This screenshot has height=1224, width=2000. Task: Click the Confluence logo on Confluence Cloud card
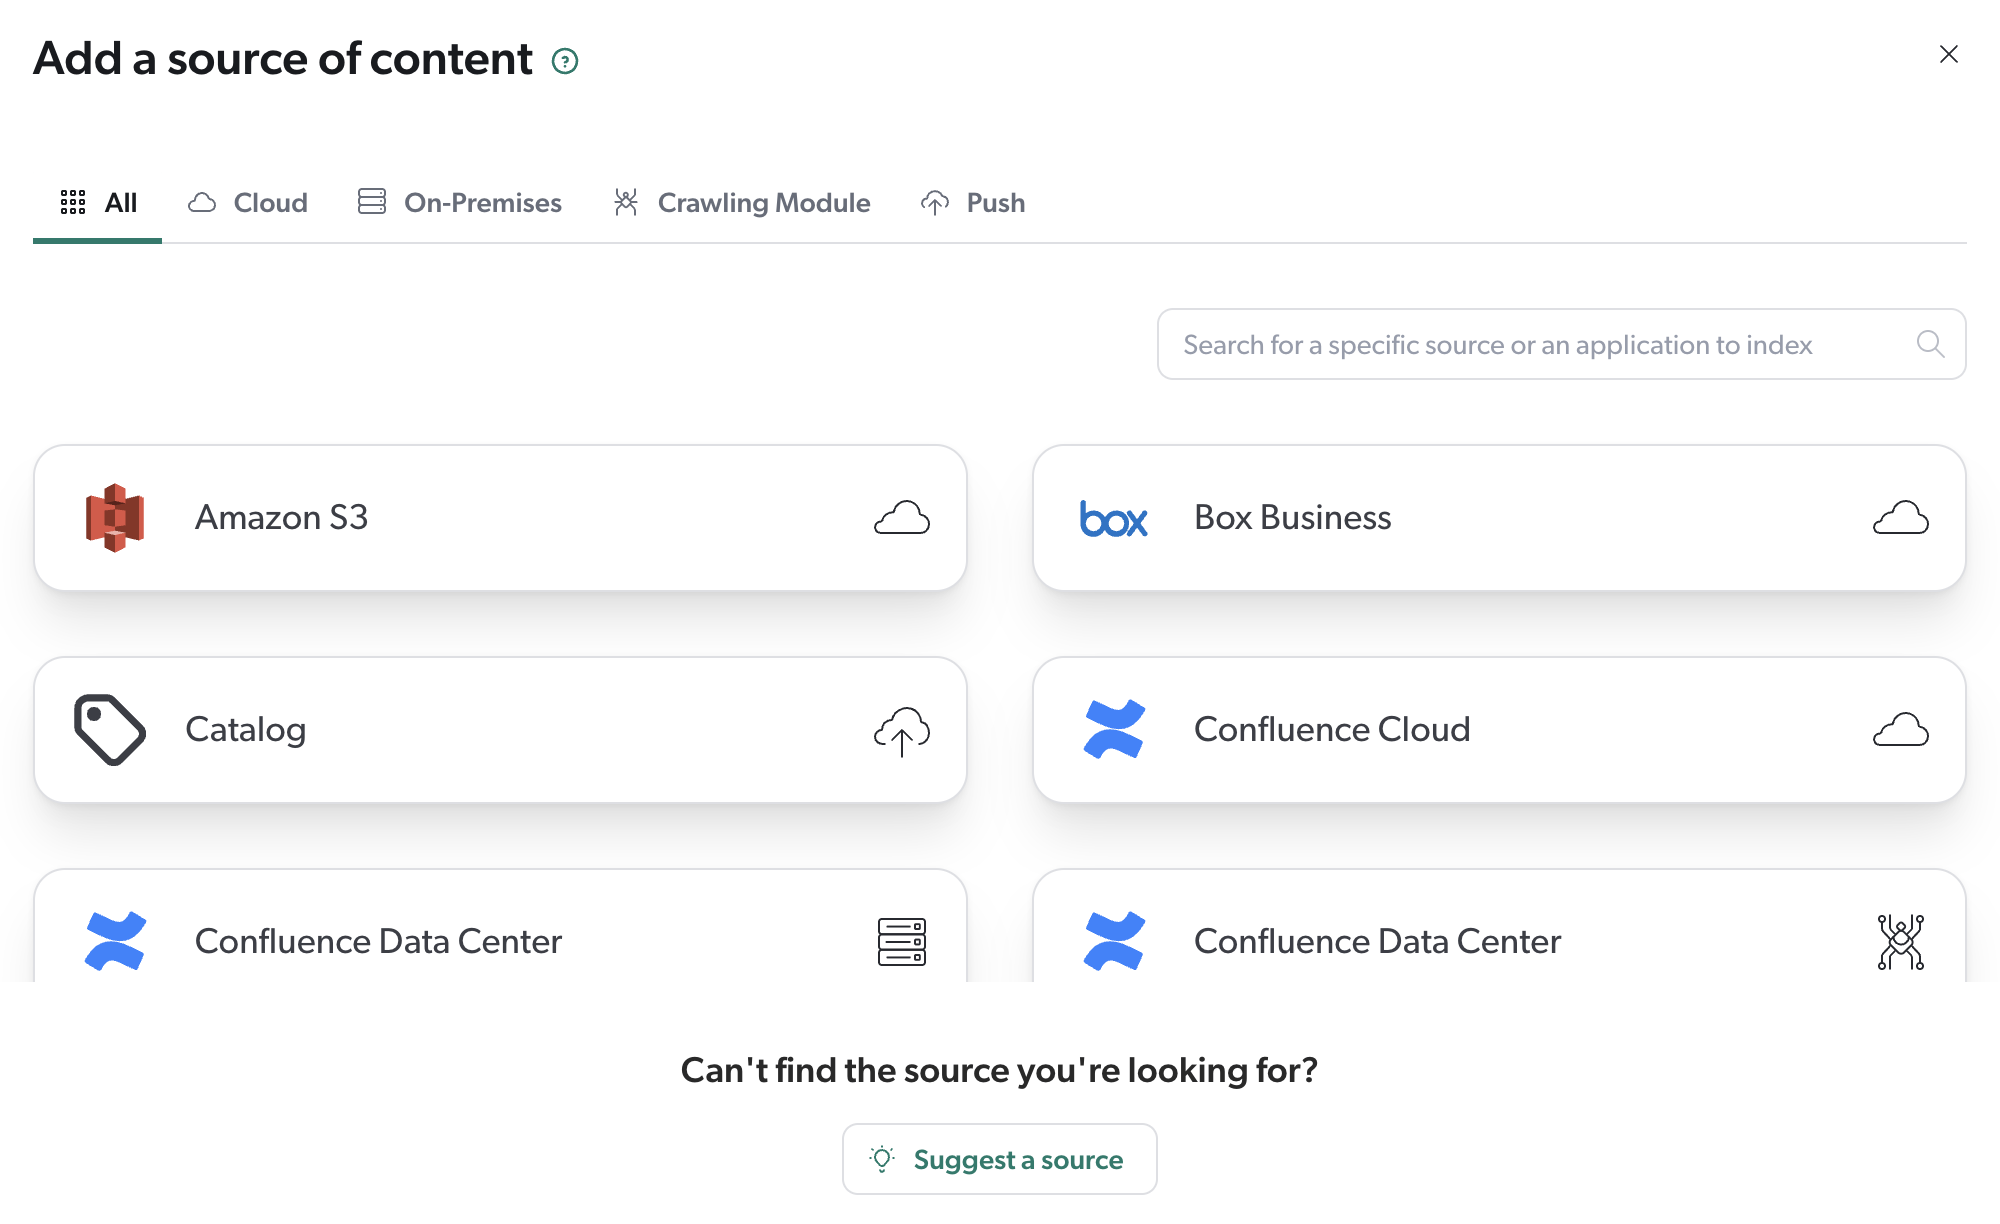pyautogui.click(x=1113, y=729)
